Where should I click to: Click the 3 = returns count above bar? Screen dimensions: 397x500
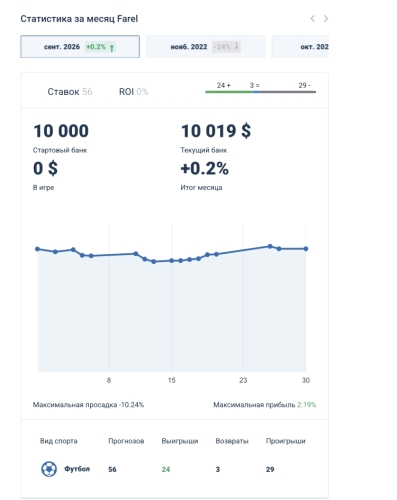(x=254, y=85)
